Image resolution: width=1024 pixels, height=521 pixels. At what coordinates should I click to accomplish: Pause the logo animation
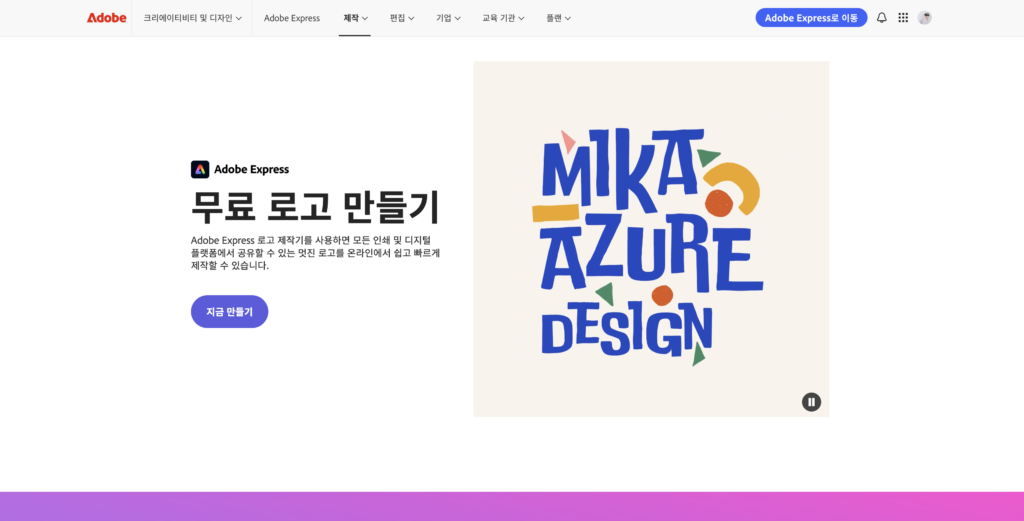pos(811,402)
